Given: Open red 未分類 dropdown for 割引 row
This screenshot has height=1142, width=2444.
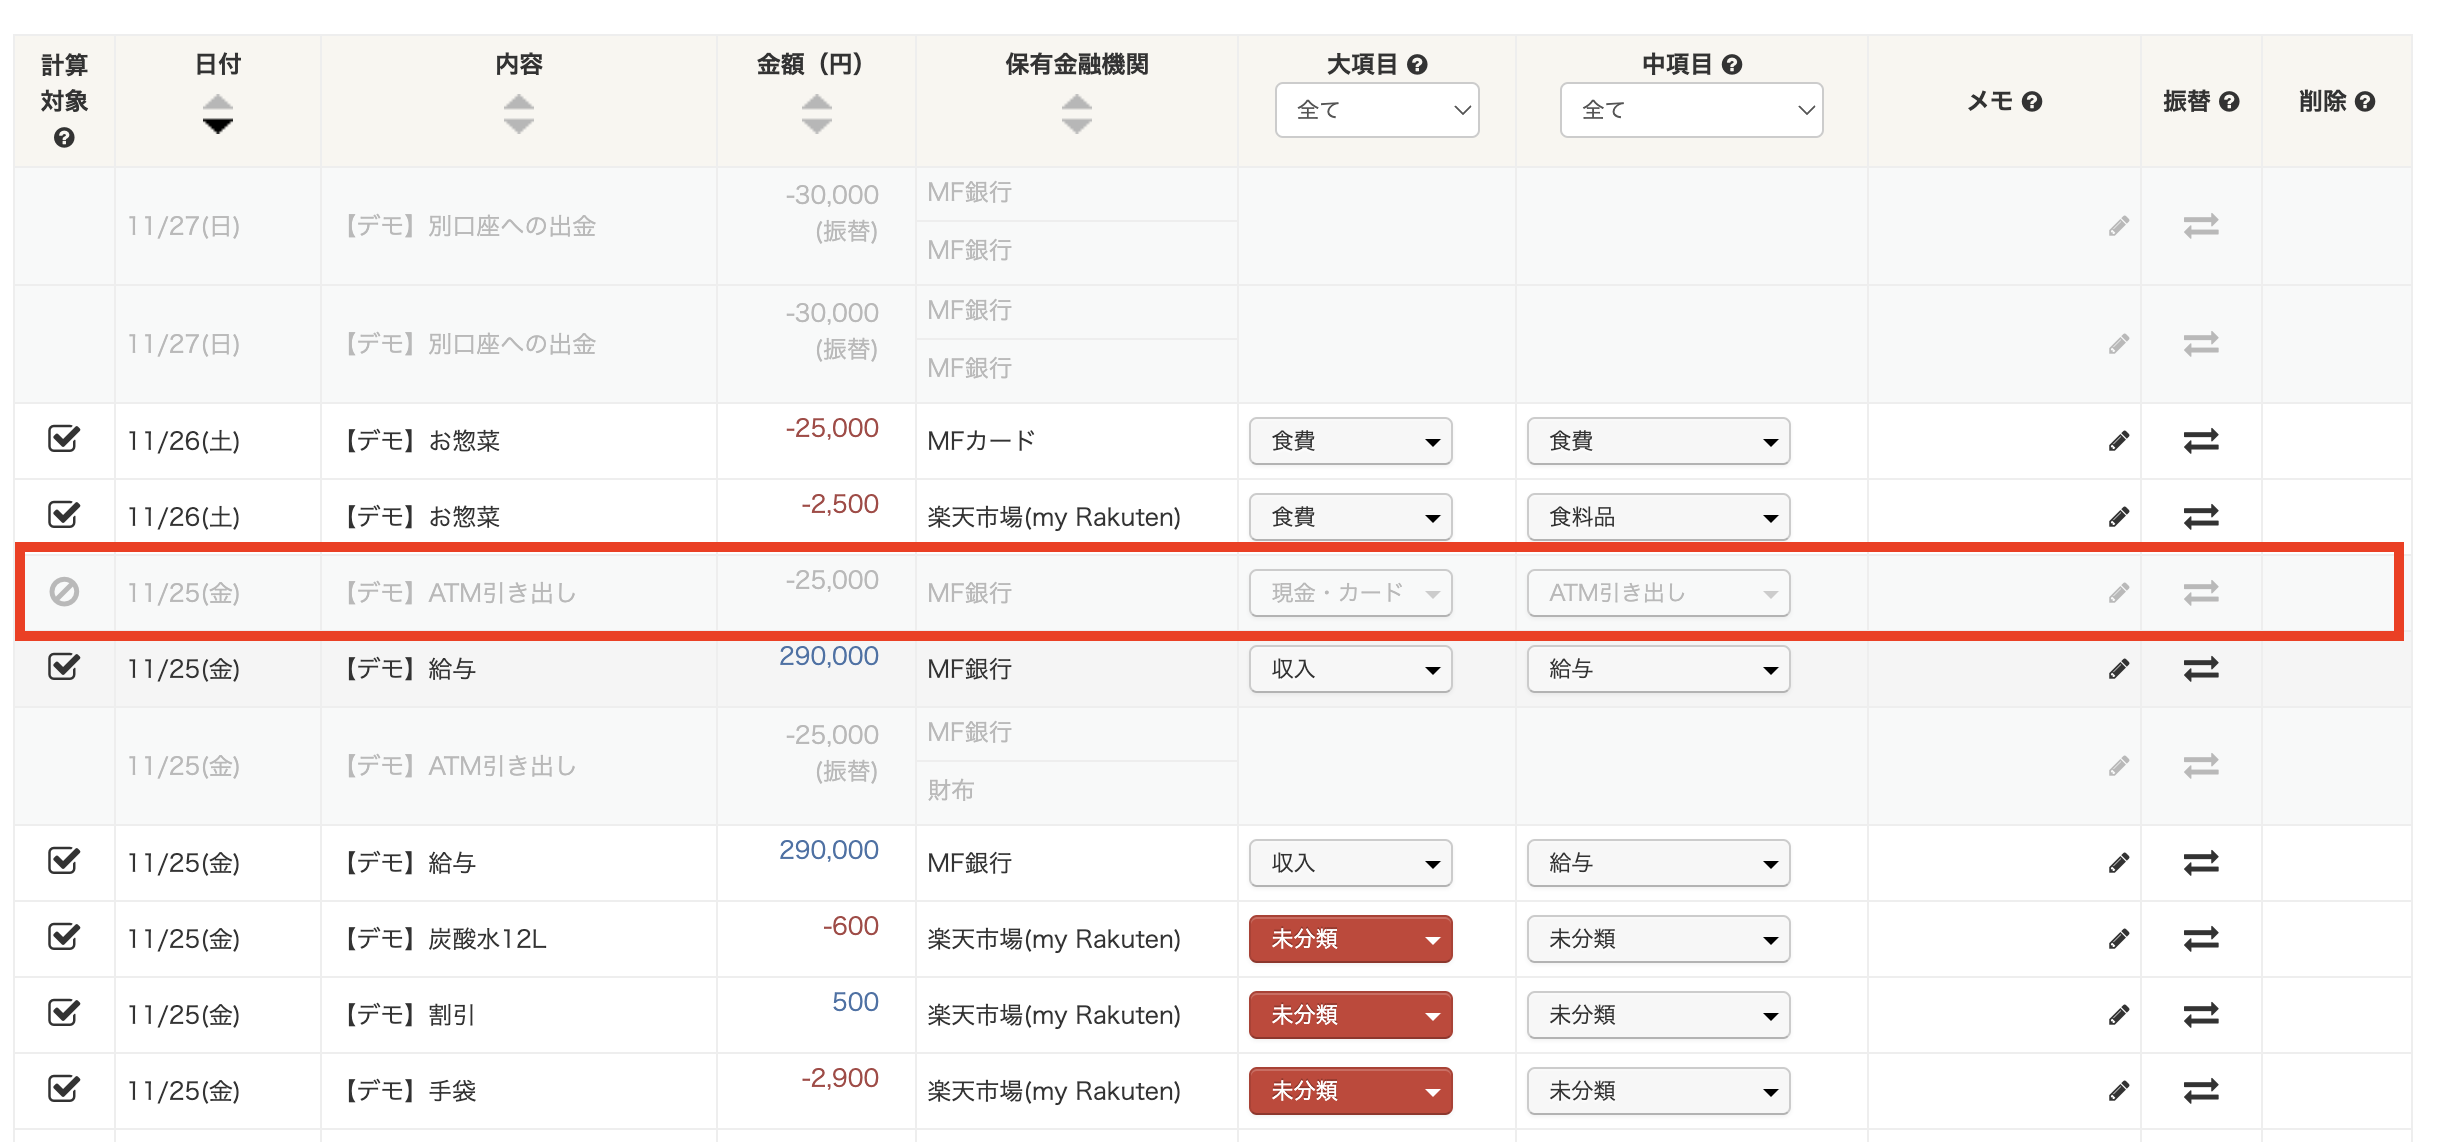Looking at the screenshot, I should (x=1350, y=1015).
